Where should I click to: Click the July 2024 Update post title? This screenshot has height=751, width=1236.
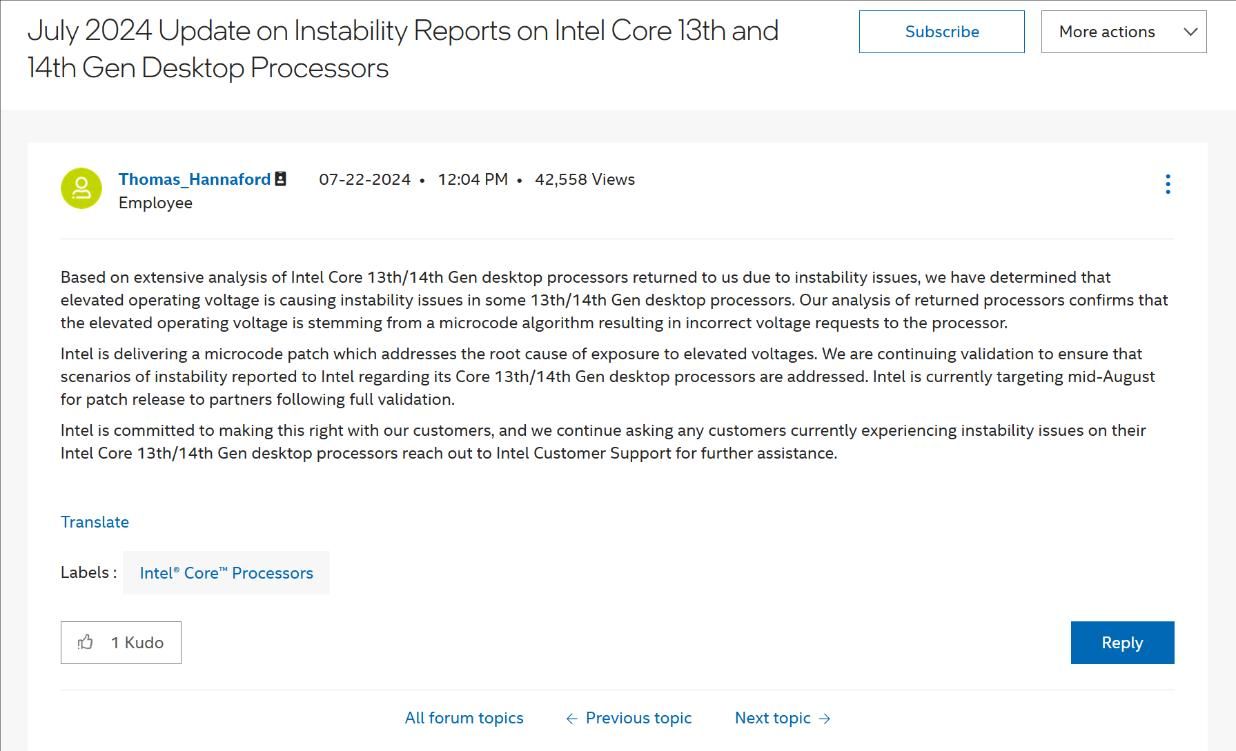(403, 49)
